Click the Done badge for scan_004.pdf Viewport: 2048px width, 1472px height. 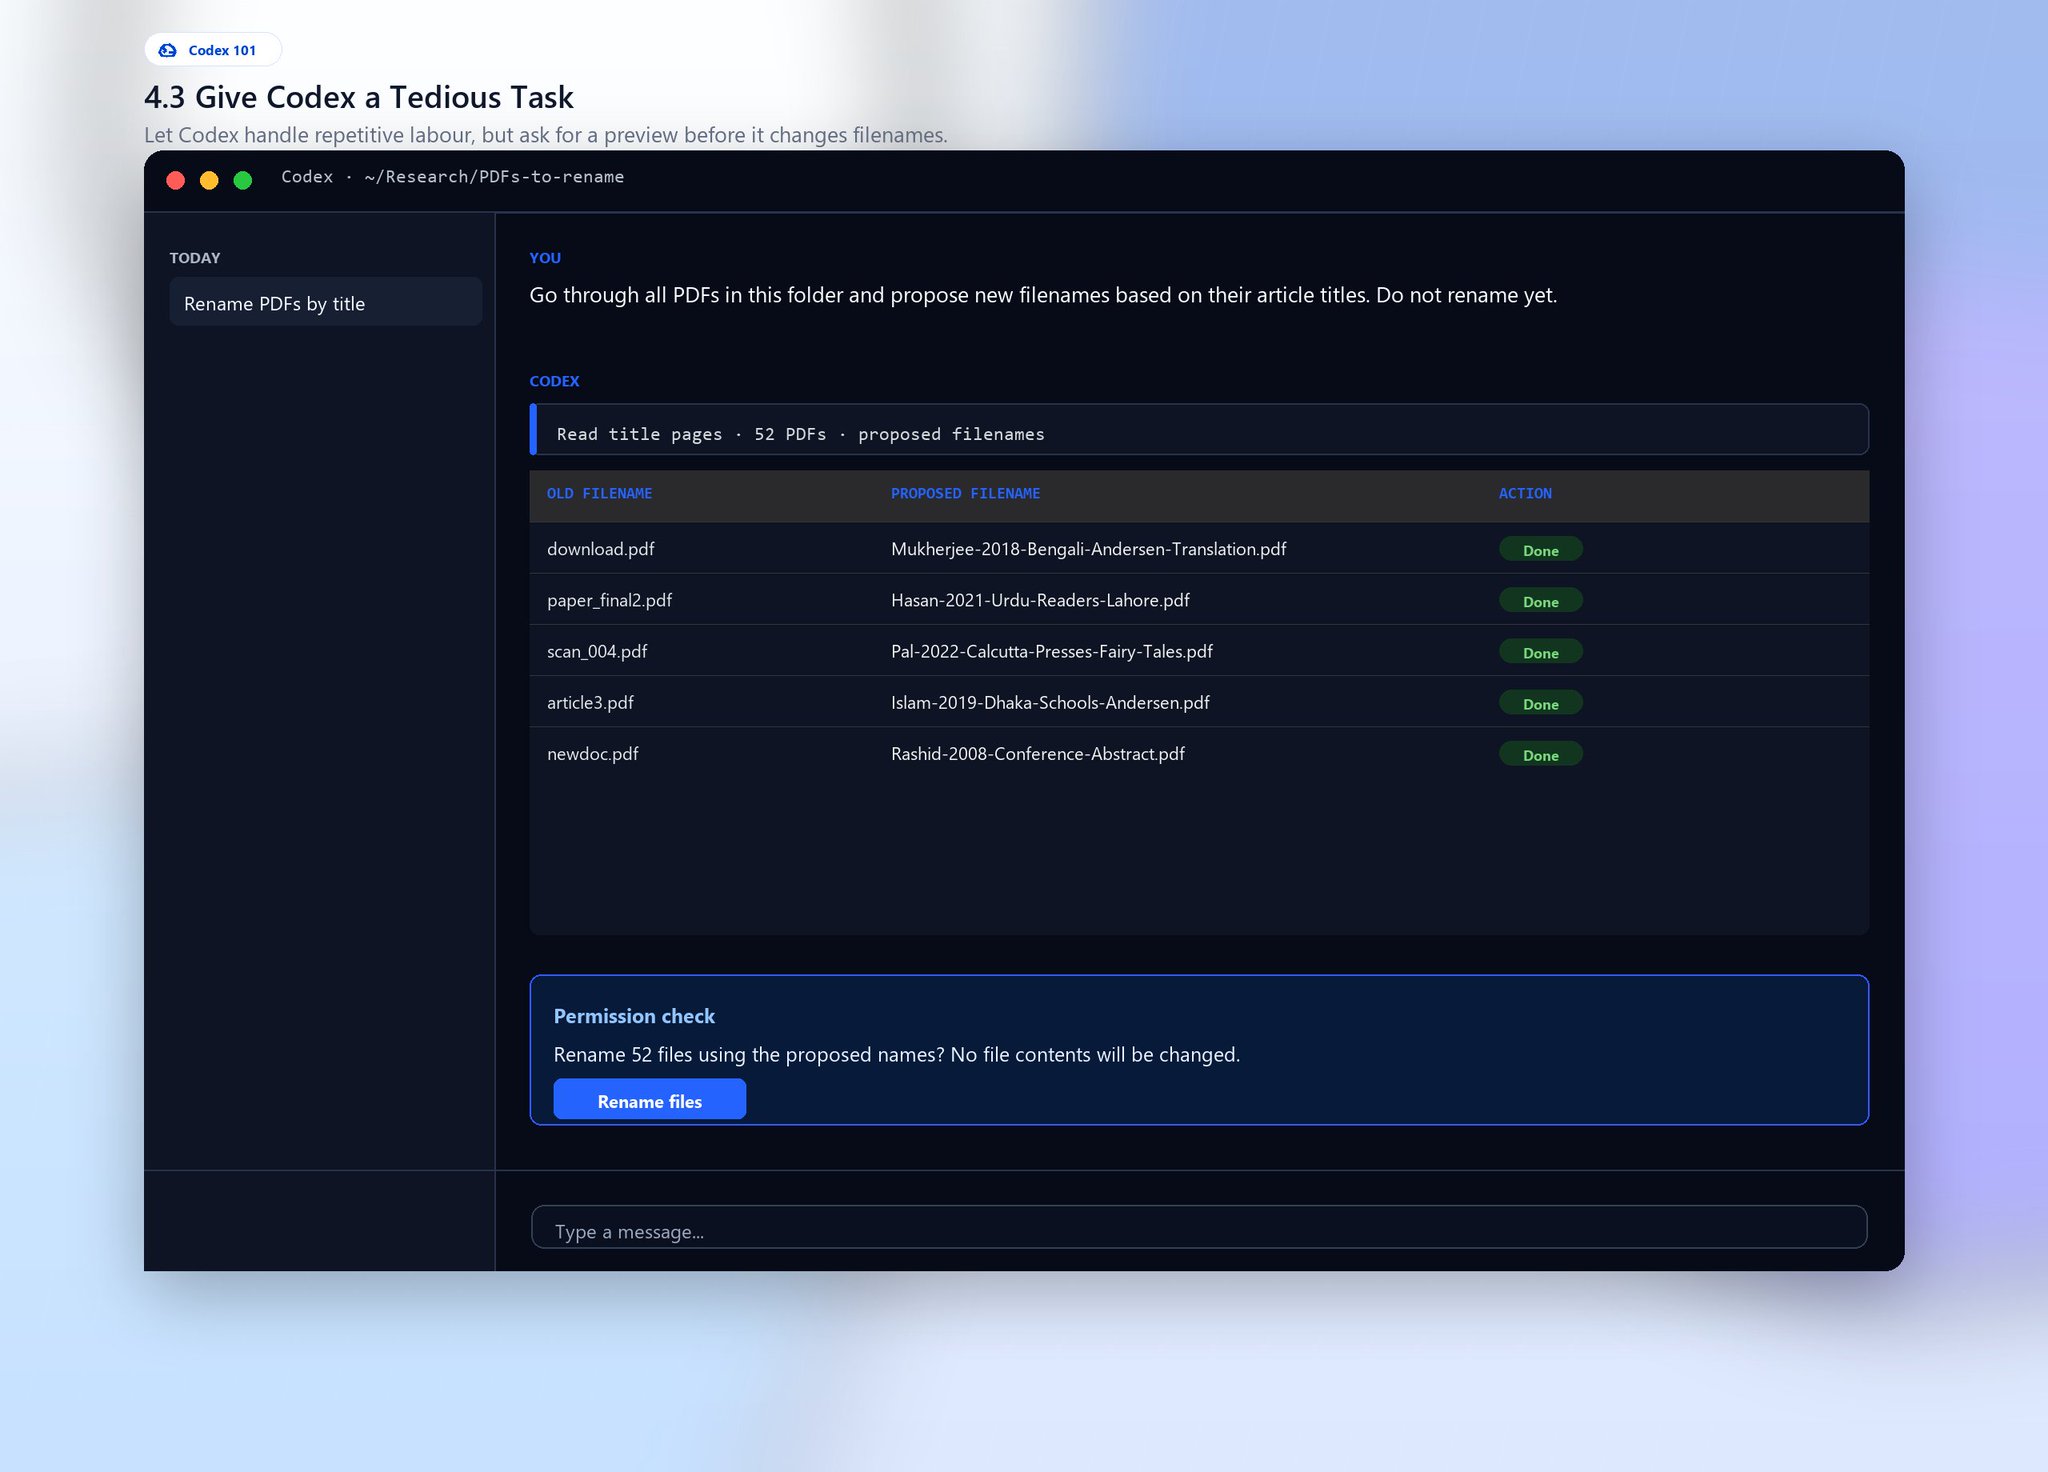coord(1540,652)
